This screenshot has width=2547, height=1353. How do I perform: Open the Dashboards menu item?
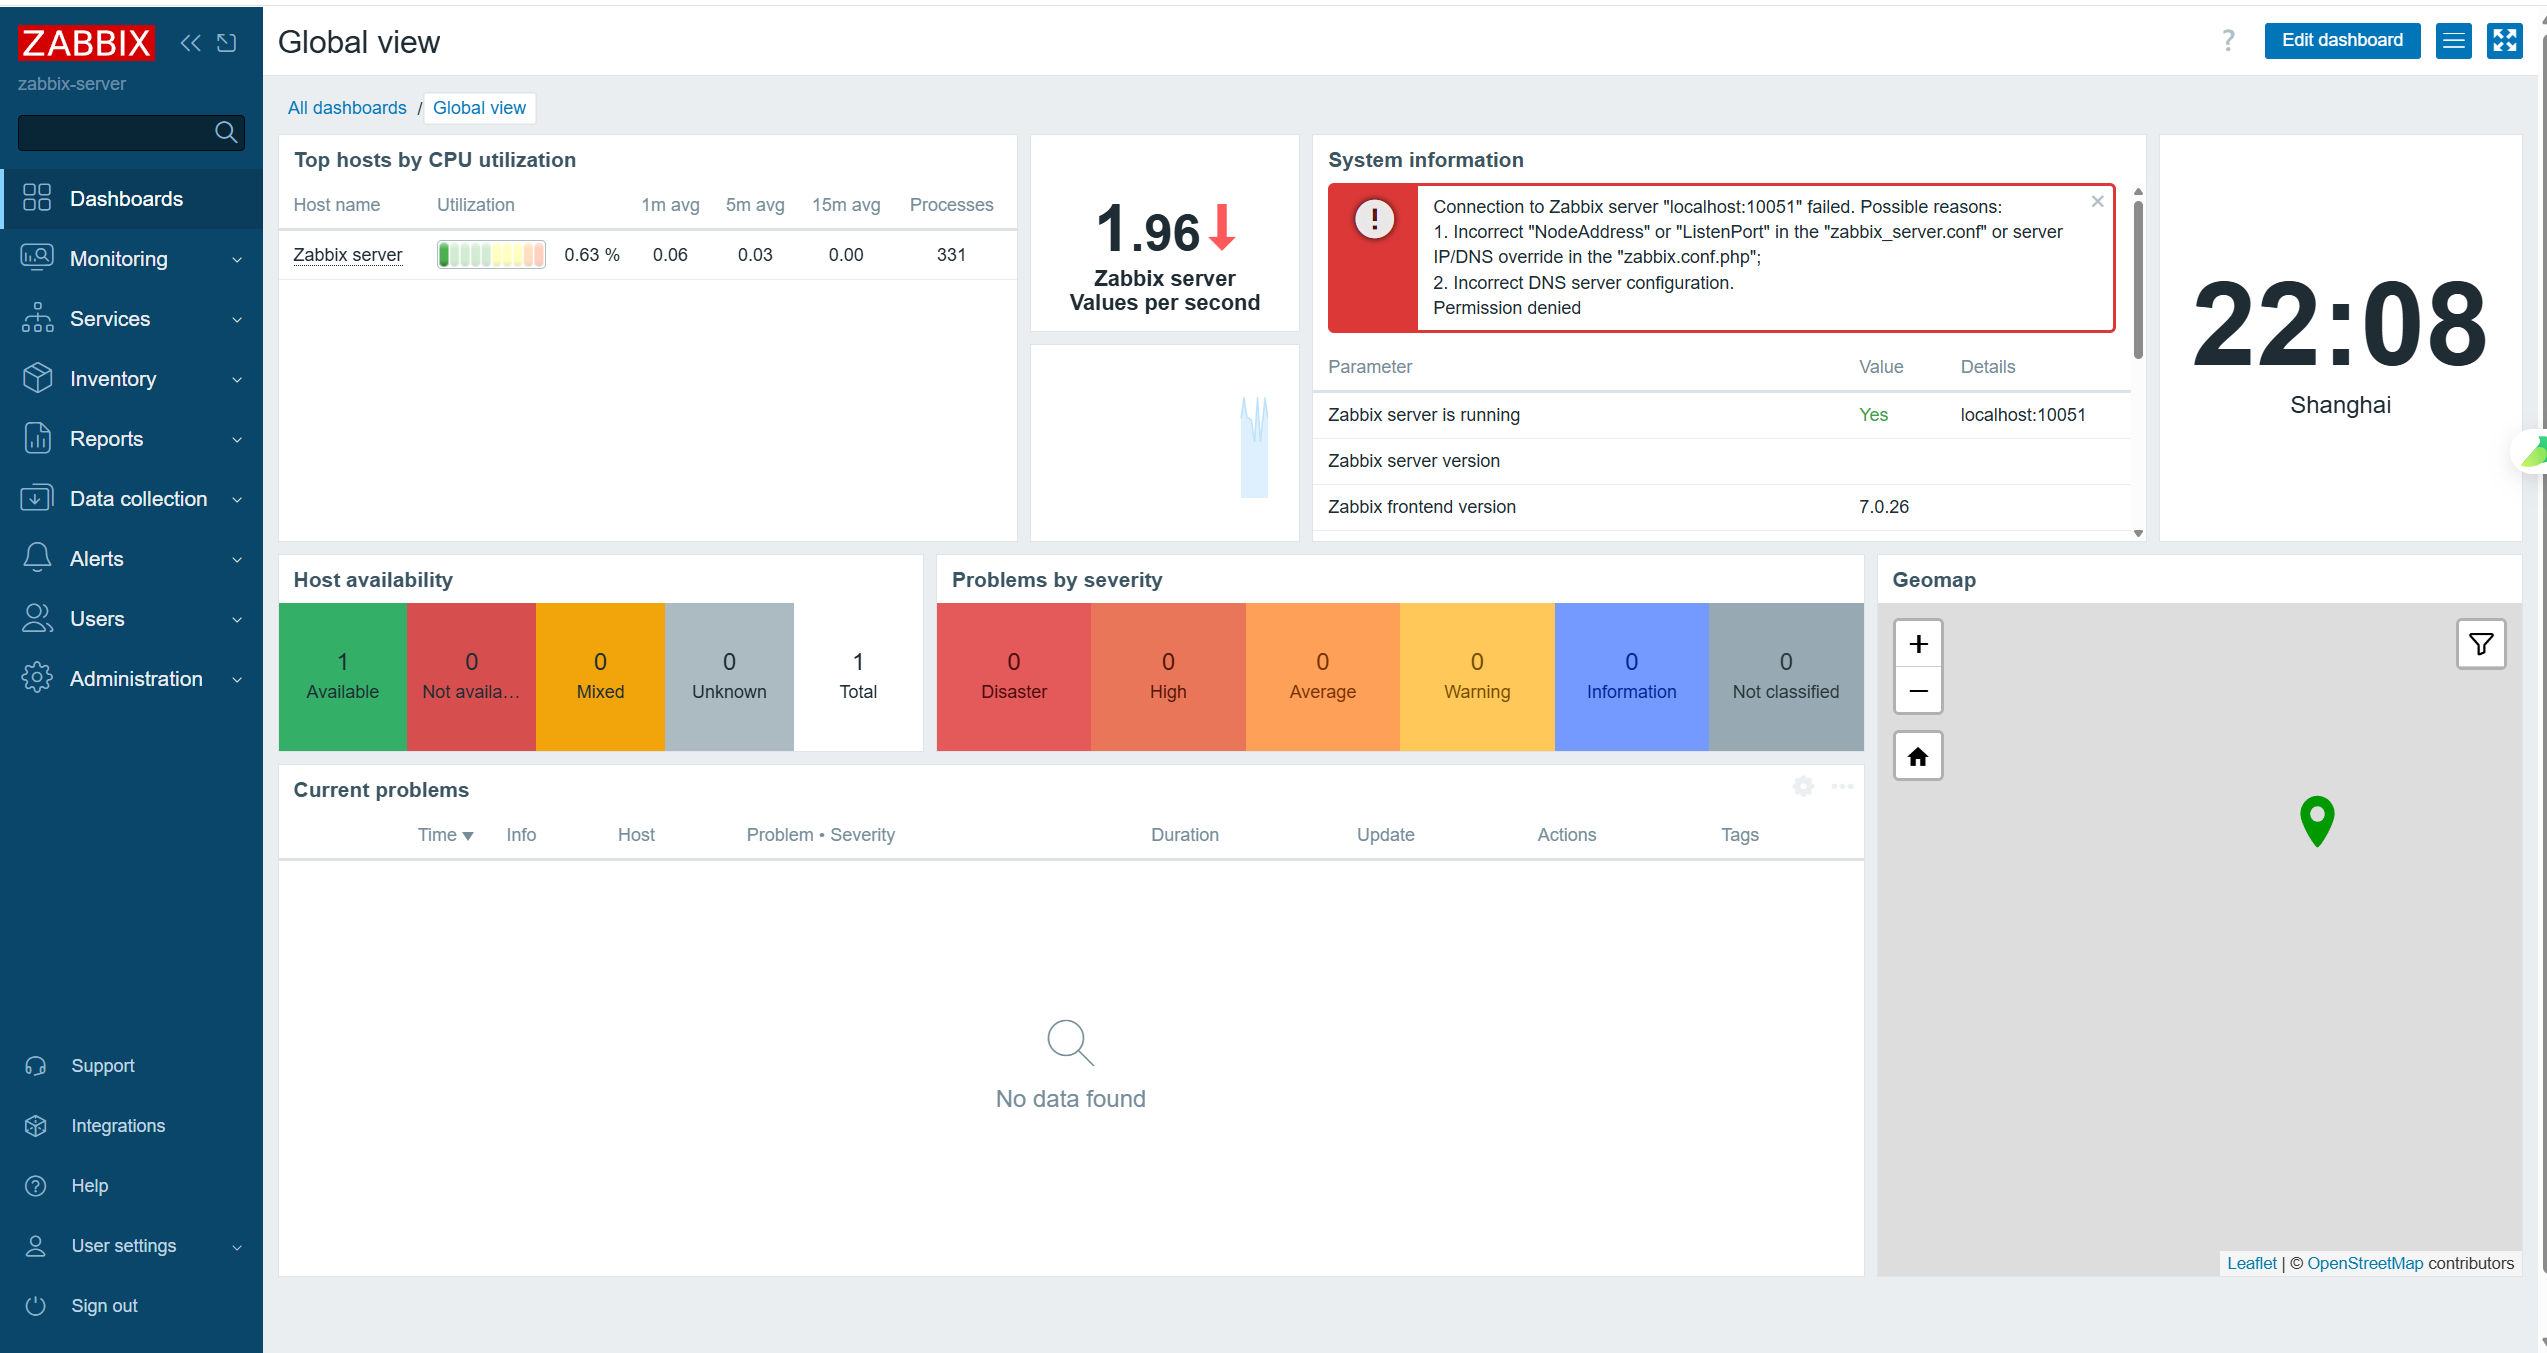click(x=132, y=198)
